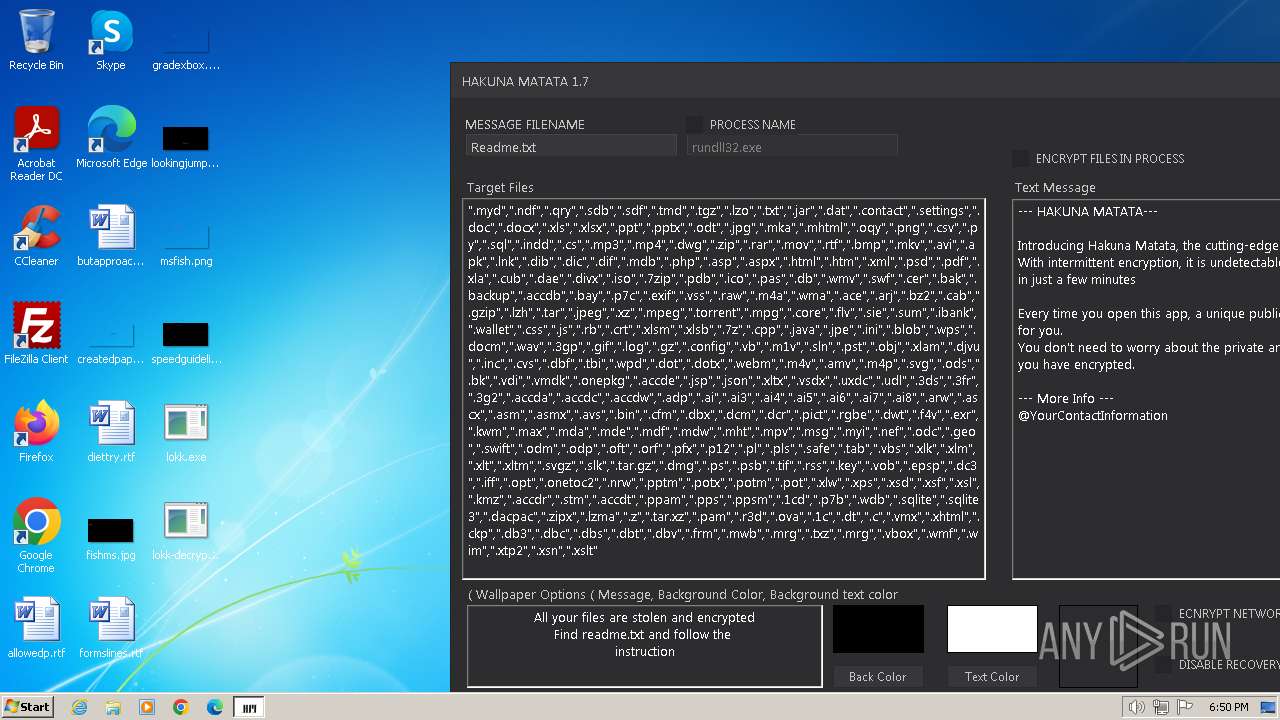
Task: Select the allowedp.rtf document icon
Action: pos(36,628)
